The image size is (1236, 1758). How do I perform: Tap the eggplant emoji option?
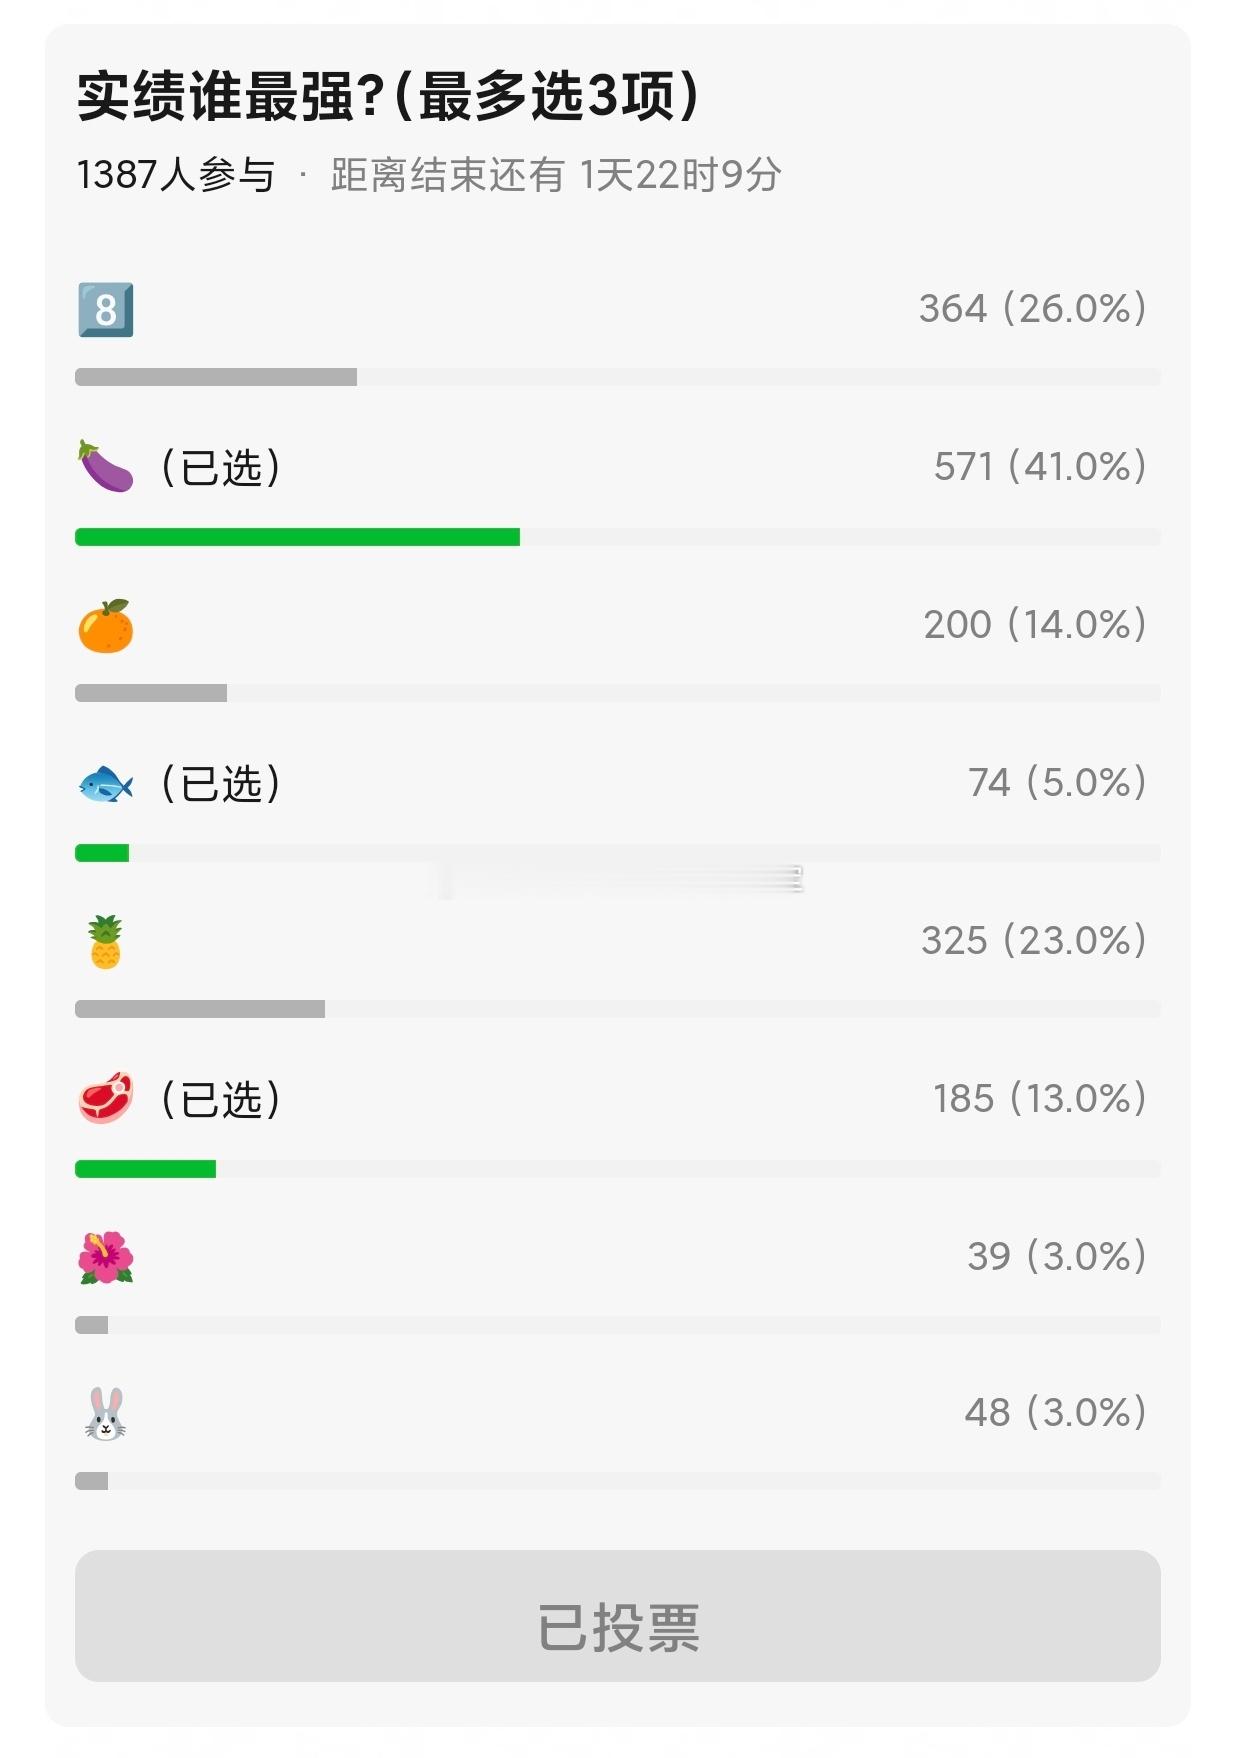point(105,467)
